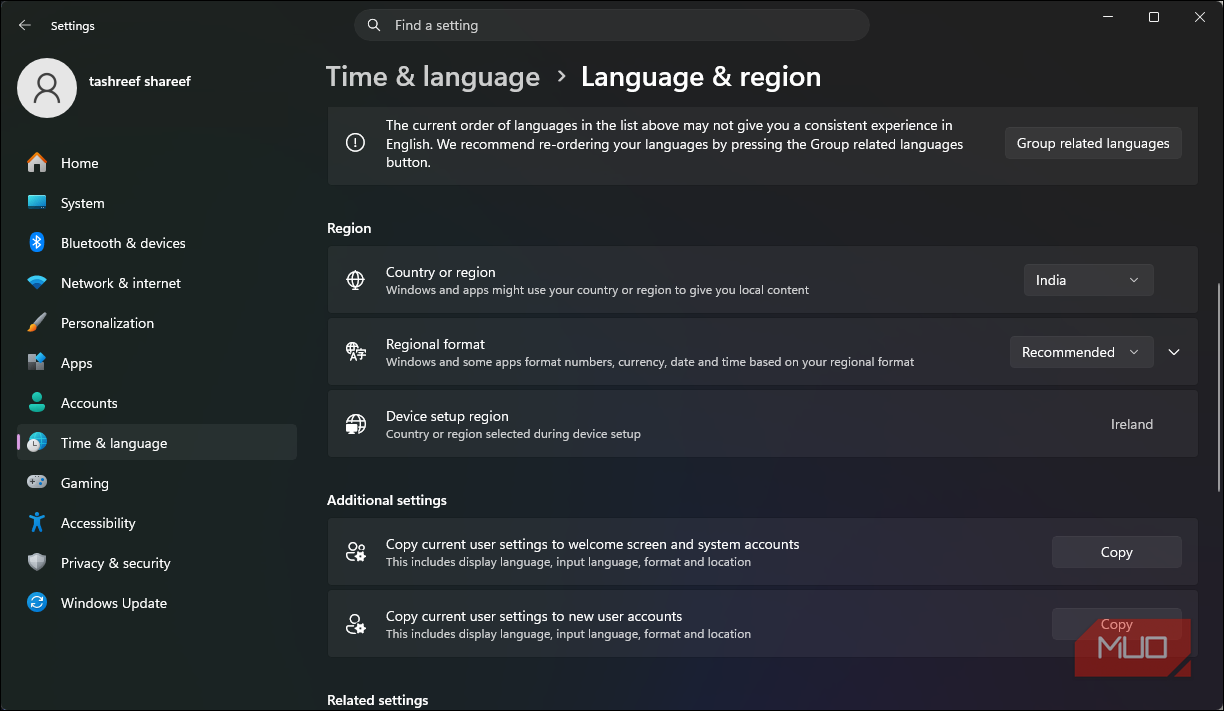Click the search magnifier icon

pyautogui.click(x=374, y=25)
